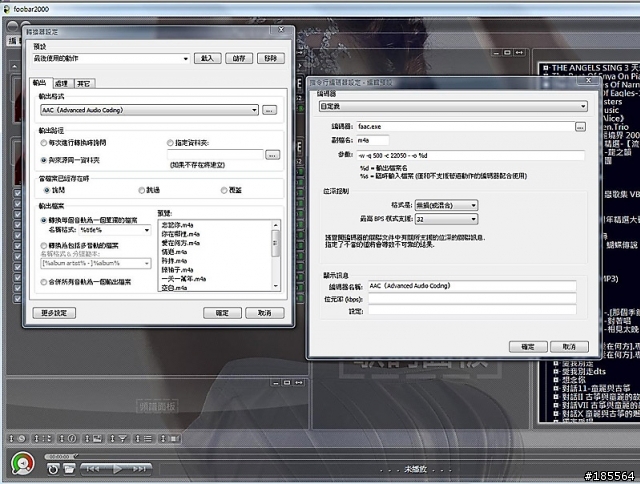Click the circled info icon in bottom toolbar
Viewport: 640px width, 484px height.
[x=72, y=439]
